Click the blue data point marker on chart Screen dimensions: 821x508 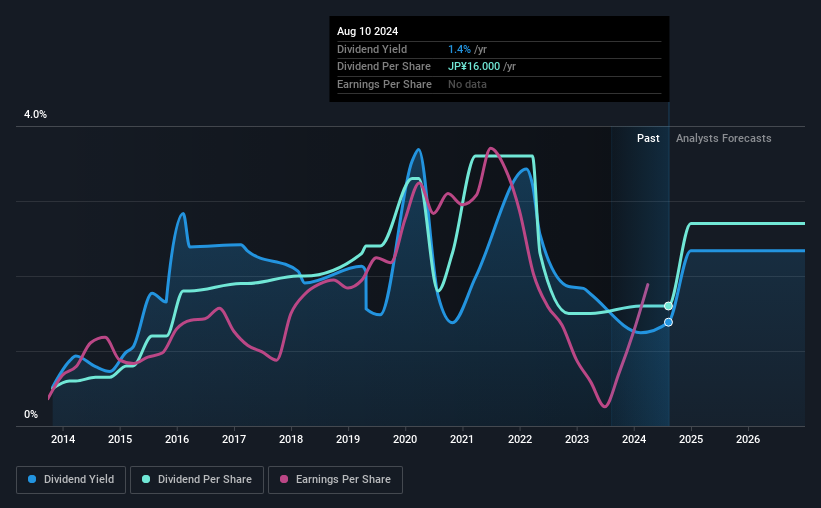(668, 322)
